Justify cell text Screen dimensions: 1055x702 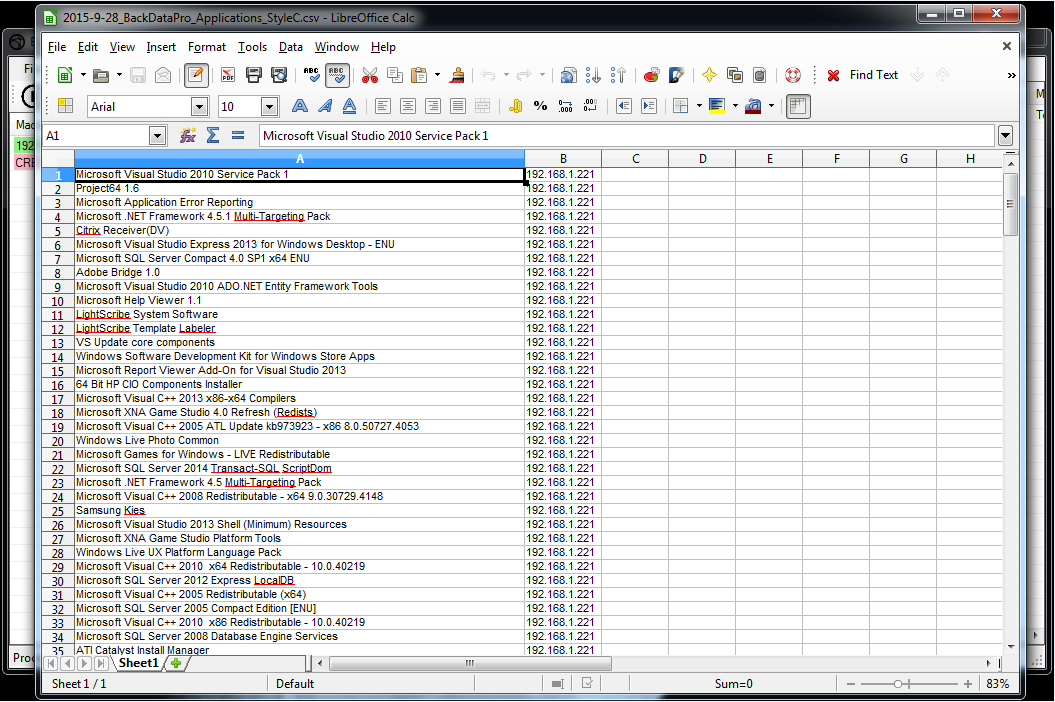(x=458, y=106)
